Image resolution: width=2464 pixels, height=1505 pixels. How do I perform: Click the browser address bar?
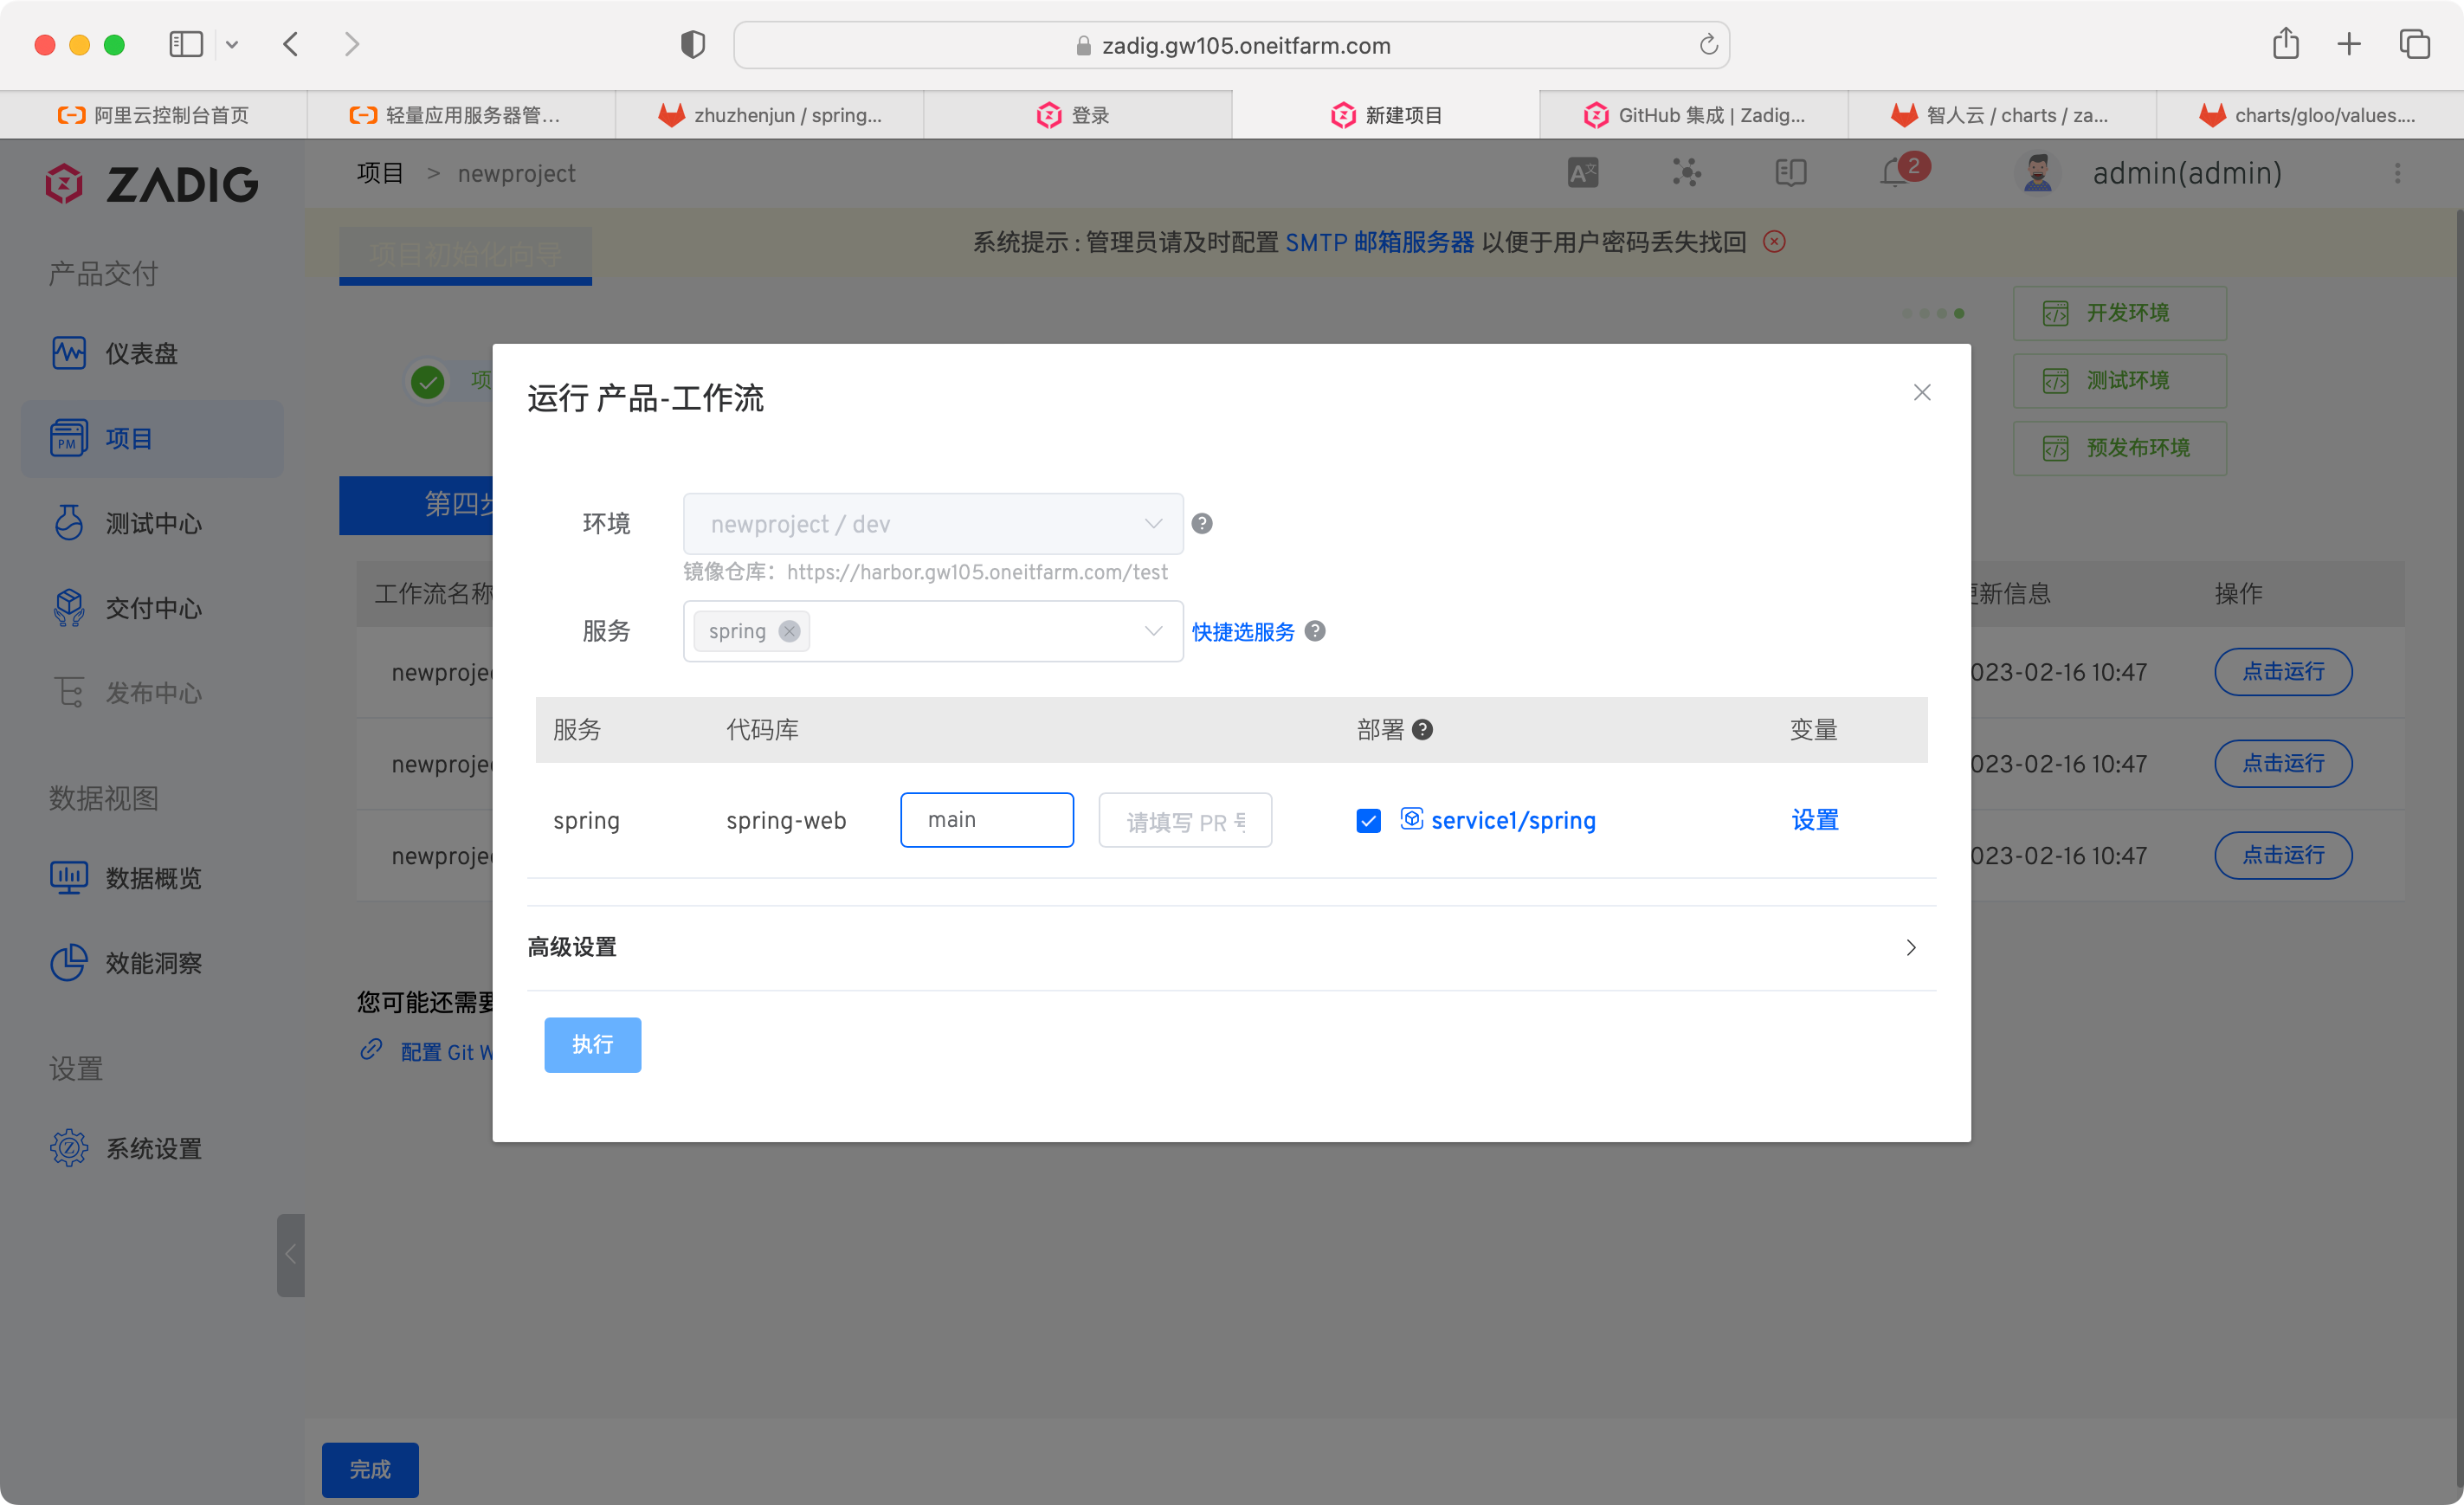[1231, 45]
